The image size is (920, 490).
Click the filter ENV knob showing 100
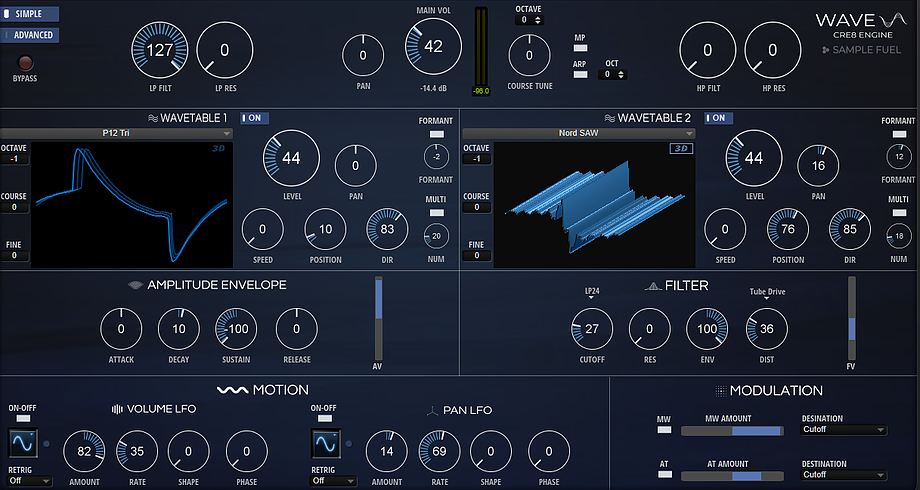[x=707, y=329]
